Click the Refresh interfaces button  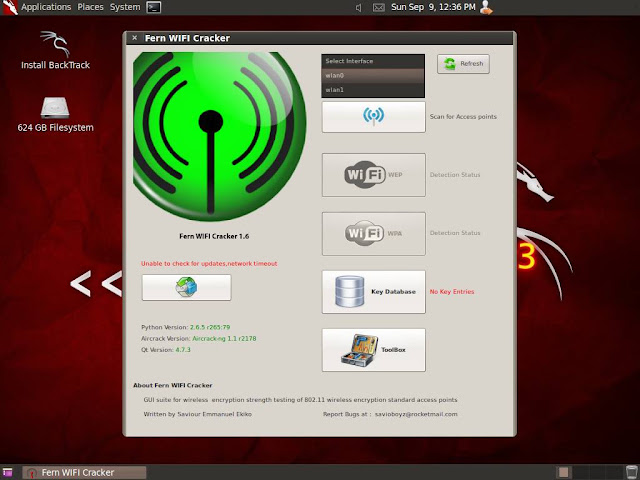coord(463,64)
